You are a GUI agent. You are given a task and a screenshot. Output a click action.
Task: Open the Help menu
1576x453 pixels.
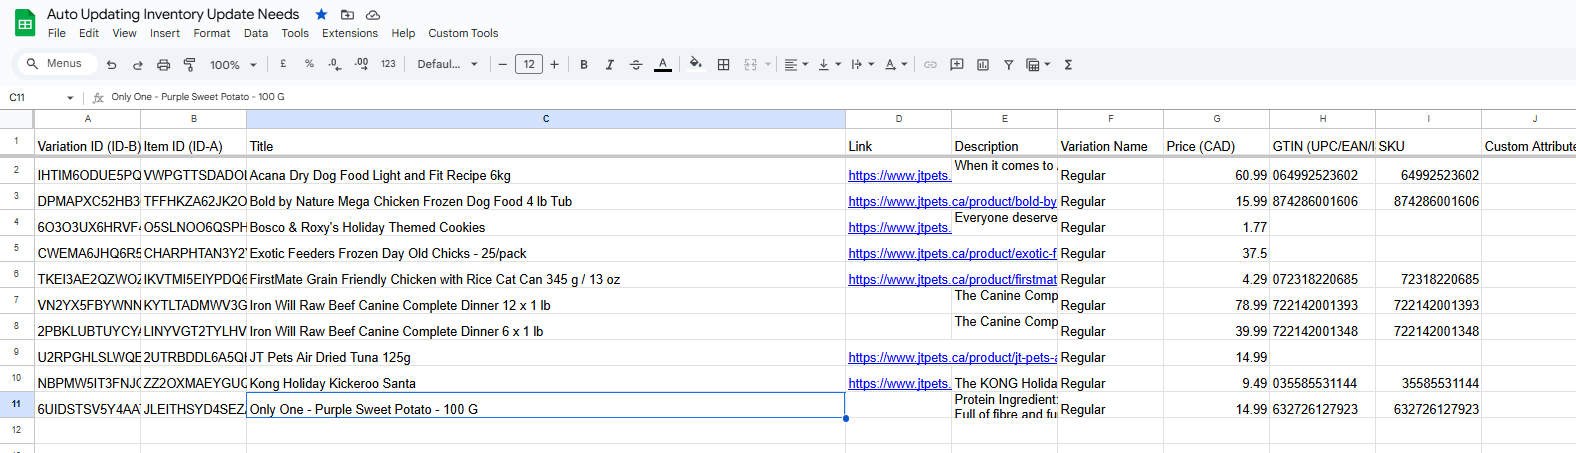tap(403, 33)
